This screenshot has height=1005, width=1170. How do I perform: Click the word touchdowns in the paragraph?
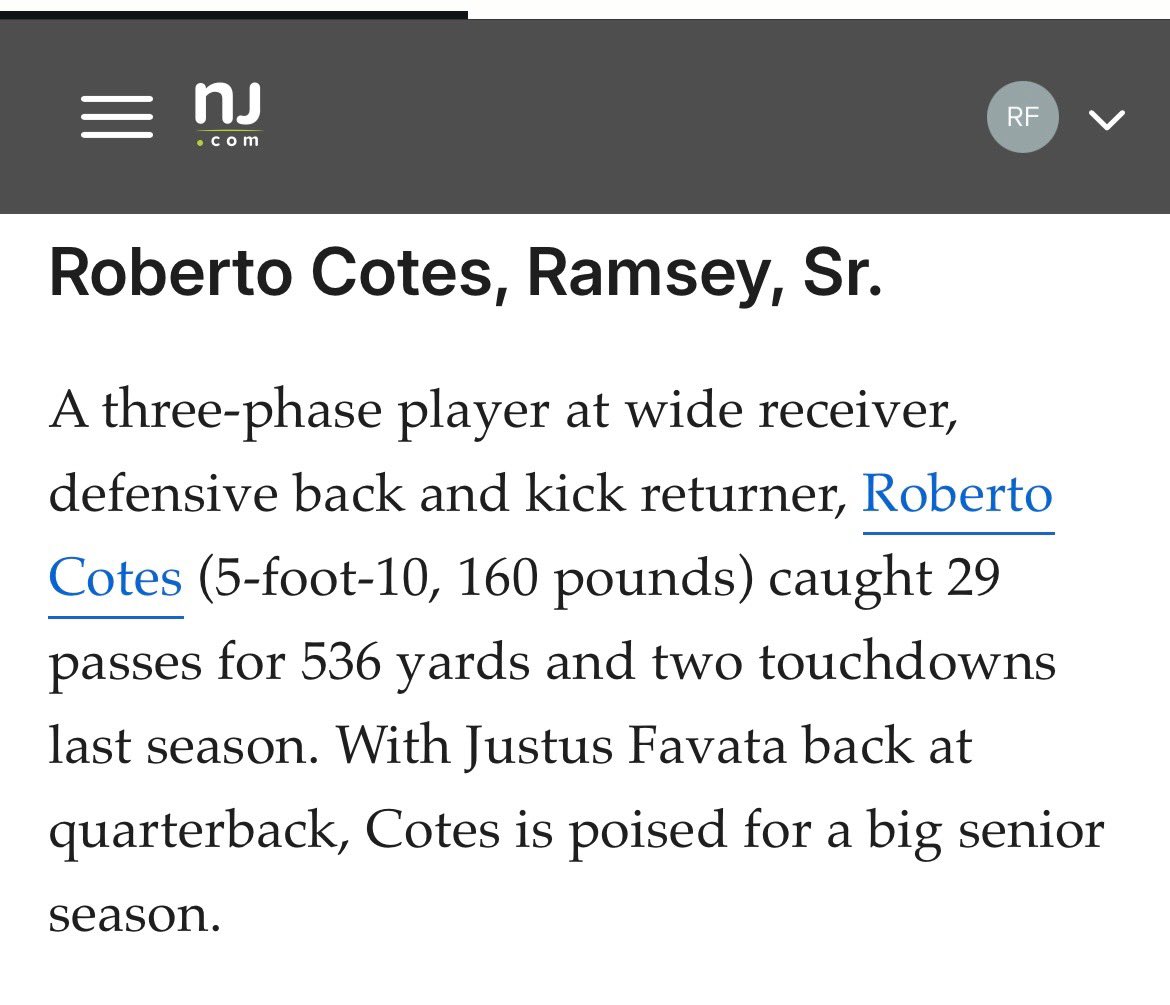coord(907,662)
